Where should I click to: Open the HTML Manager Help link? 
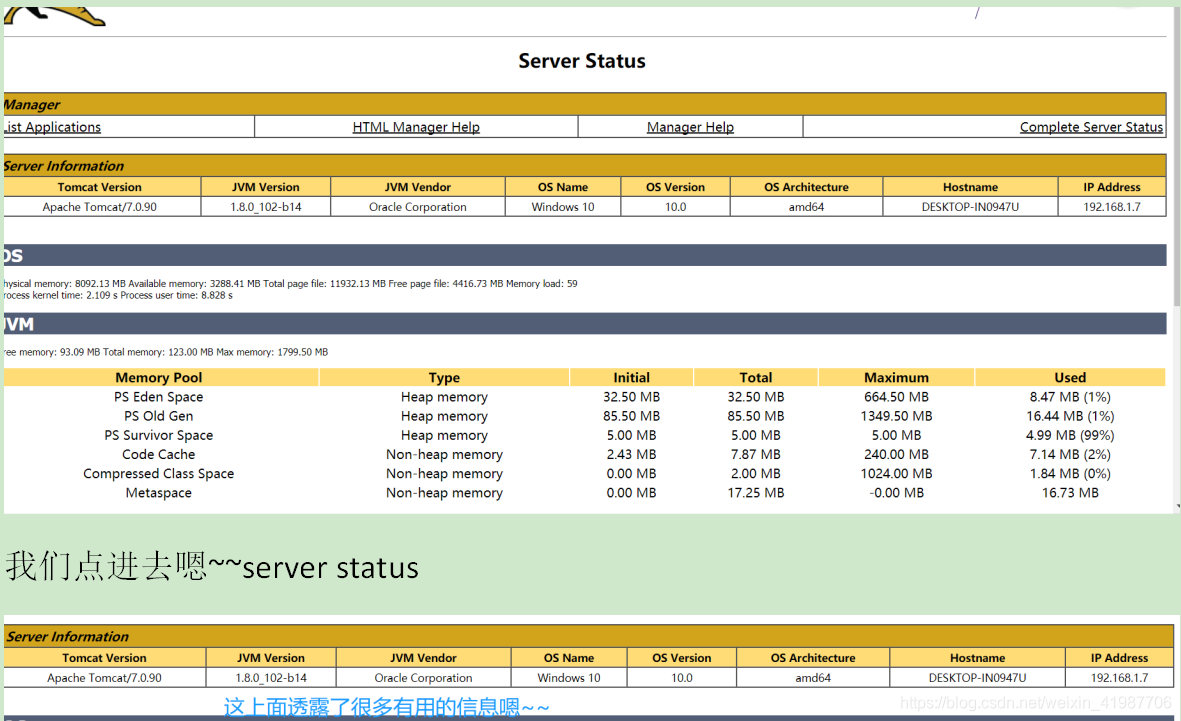pos(416,127)
